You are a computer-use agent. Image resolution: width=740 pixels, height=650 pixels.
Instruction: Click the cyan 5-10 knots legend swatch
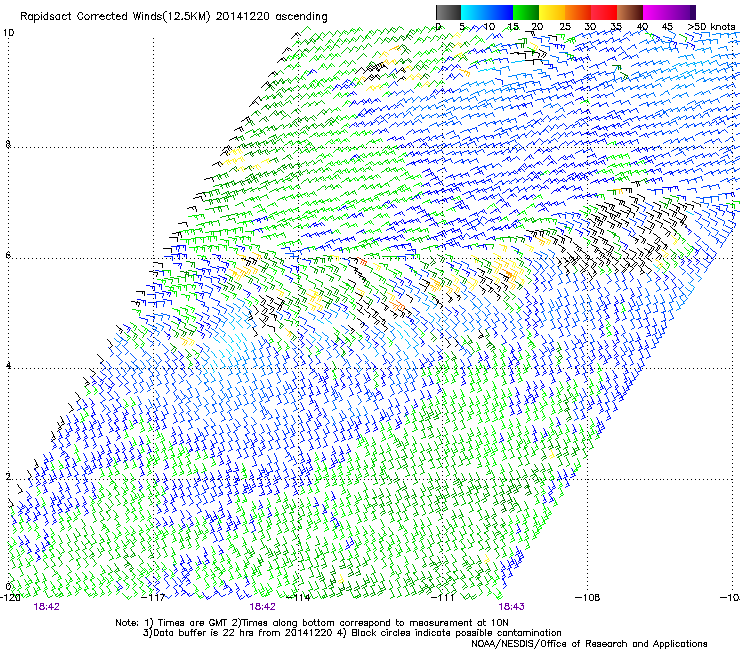click(474, 12)
